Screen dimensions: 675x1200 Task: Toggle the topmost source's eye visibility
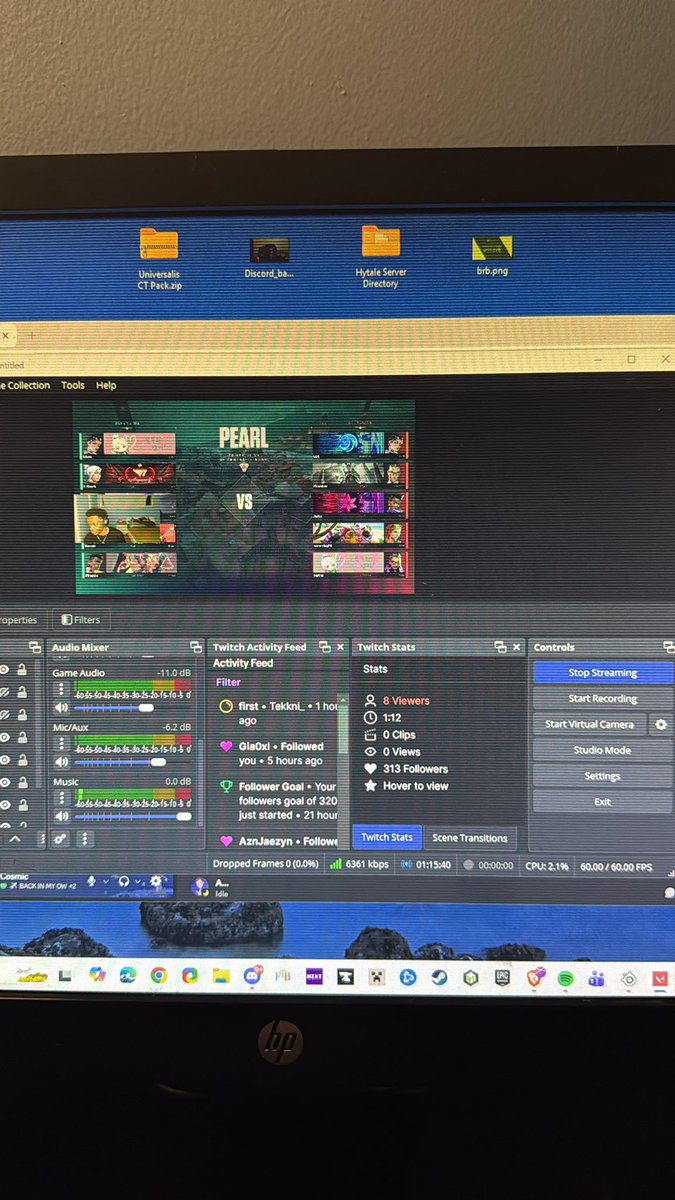click(5, 669)
